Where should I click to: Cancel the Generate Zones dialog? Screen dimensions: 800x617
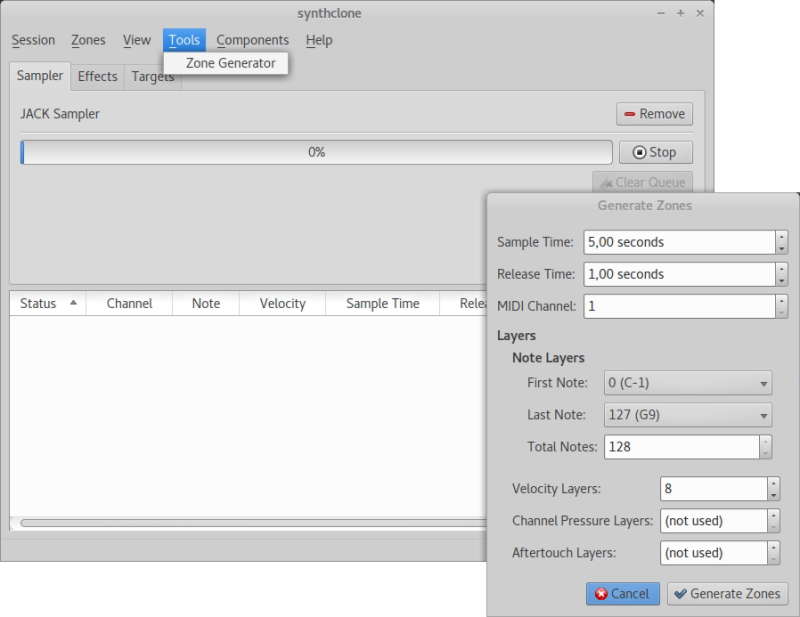point(622,594)
